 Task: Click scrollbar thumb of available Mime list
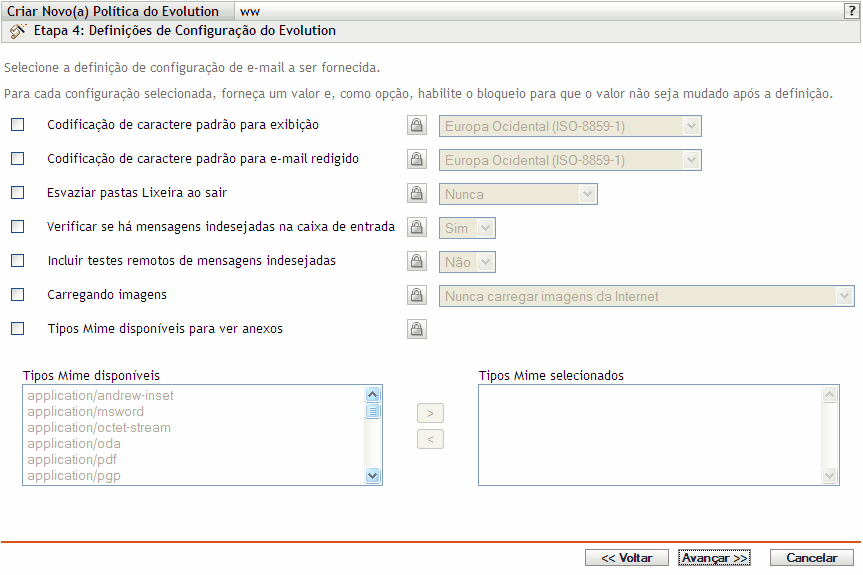[x=373, y=411]
